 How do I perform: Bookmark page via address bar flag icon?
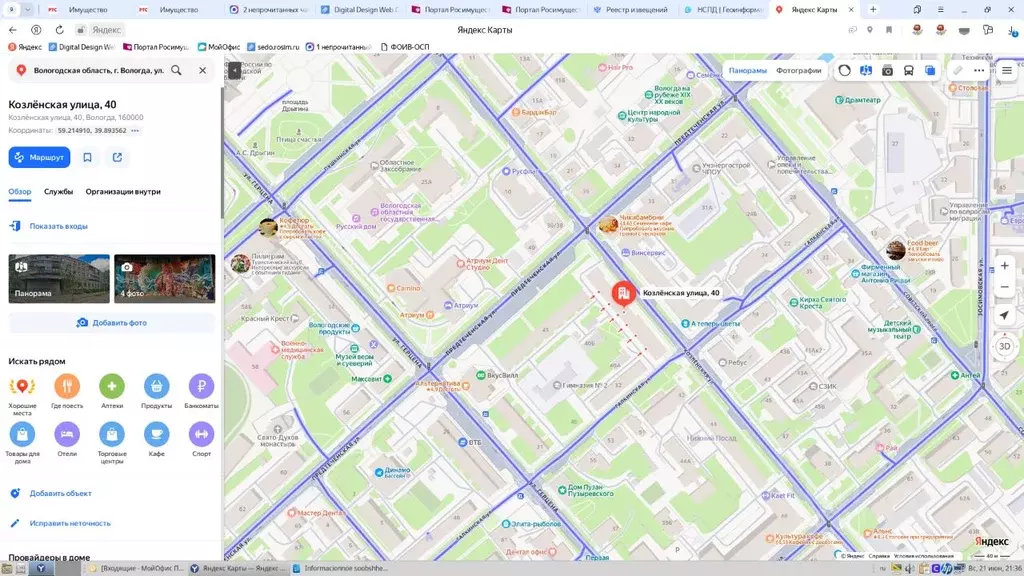coord(889,30)
